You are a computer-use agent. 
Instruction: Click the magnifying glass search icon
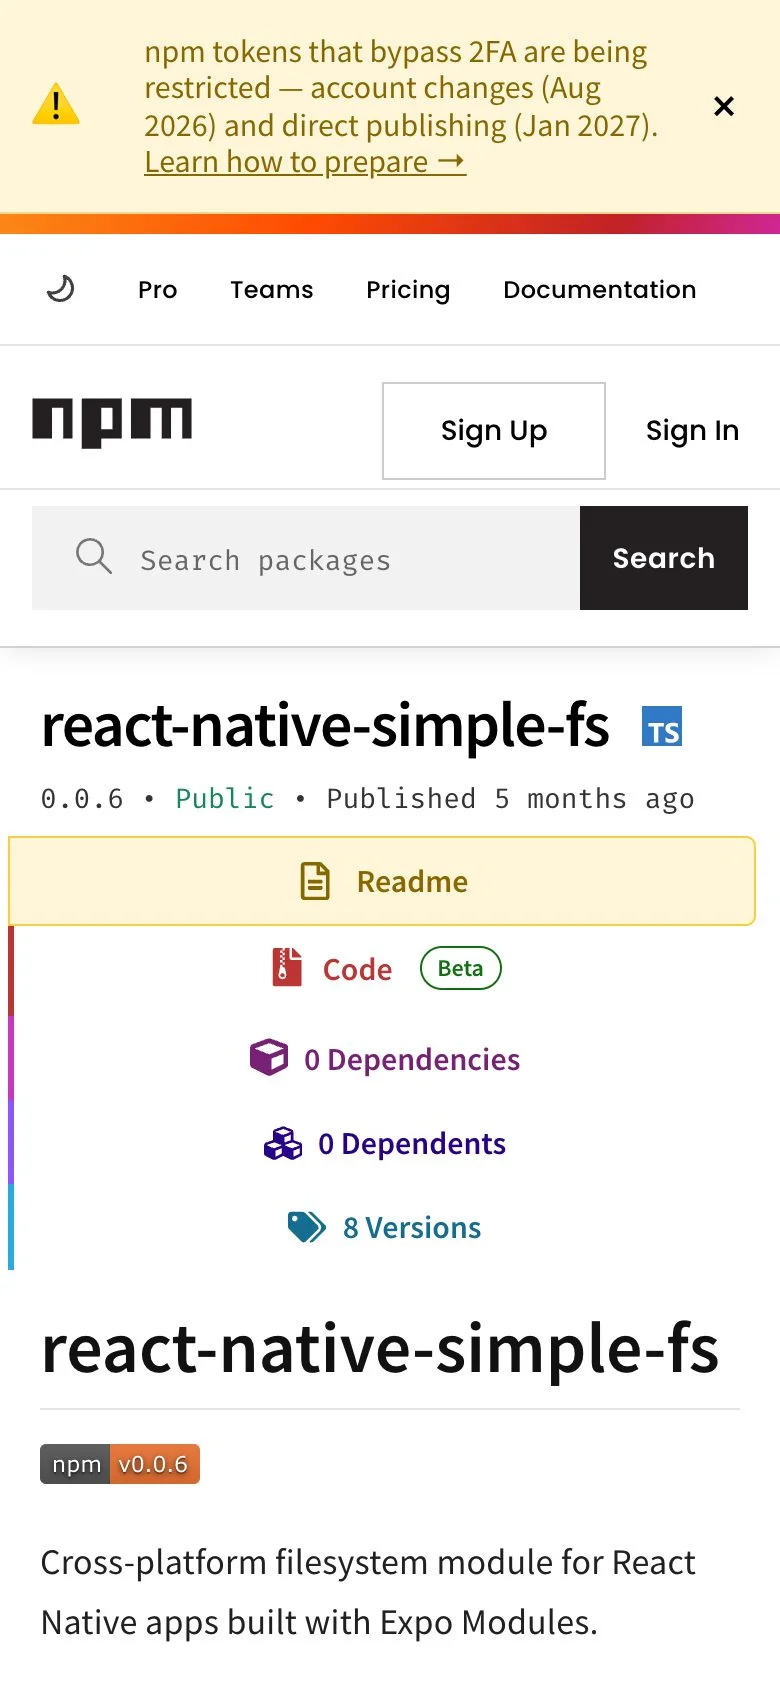pyautogui.click(x=94, y=556)
